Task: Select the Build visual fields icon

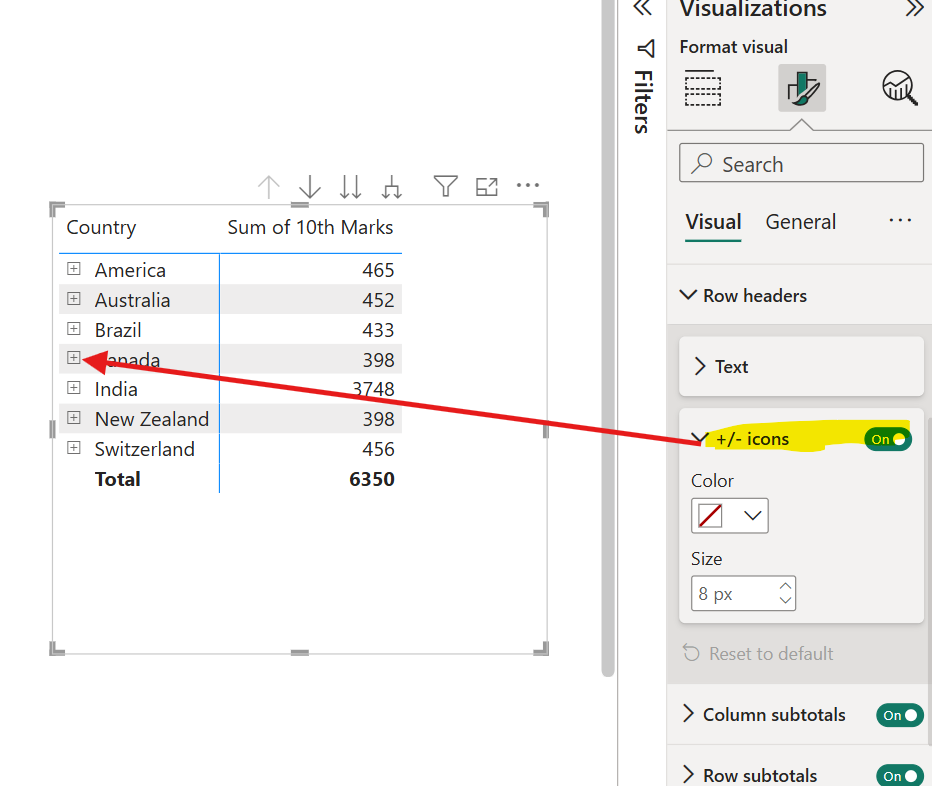Action: (703, 89)
